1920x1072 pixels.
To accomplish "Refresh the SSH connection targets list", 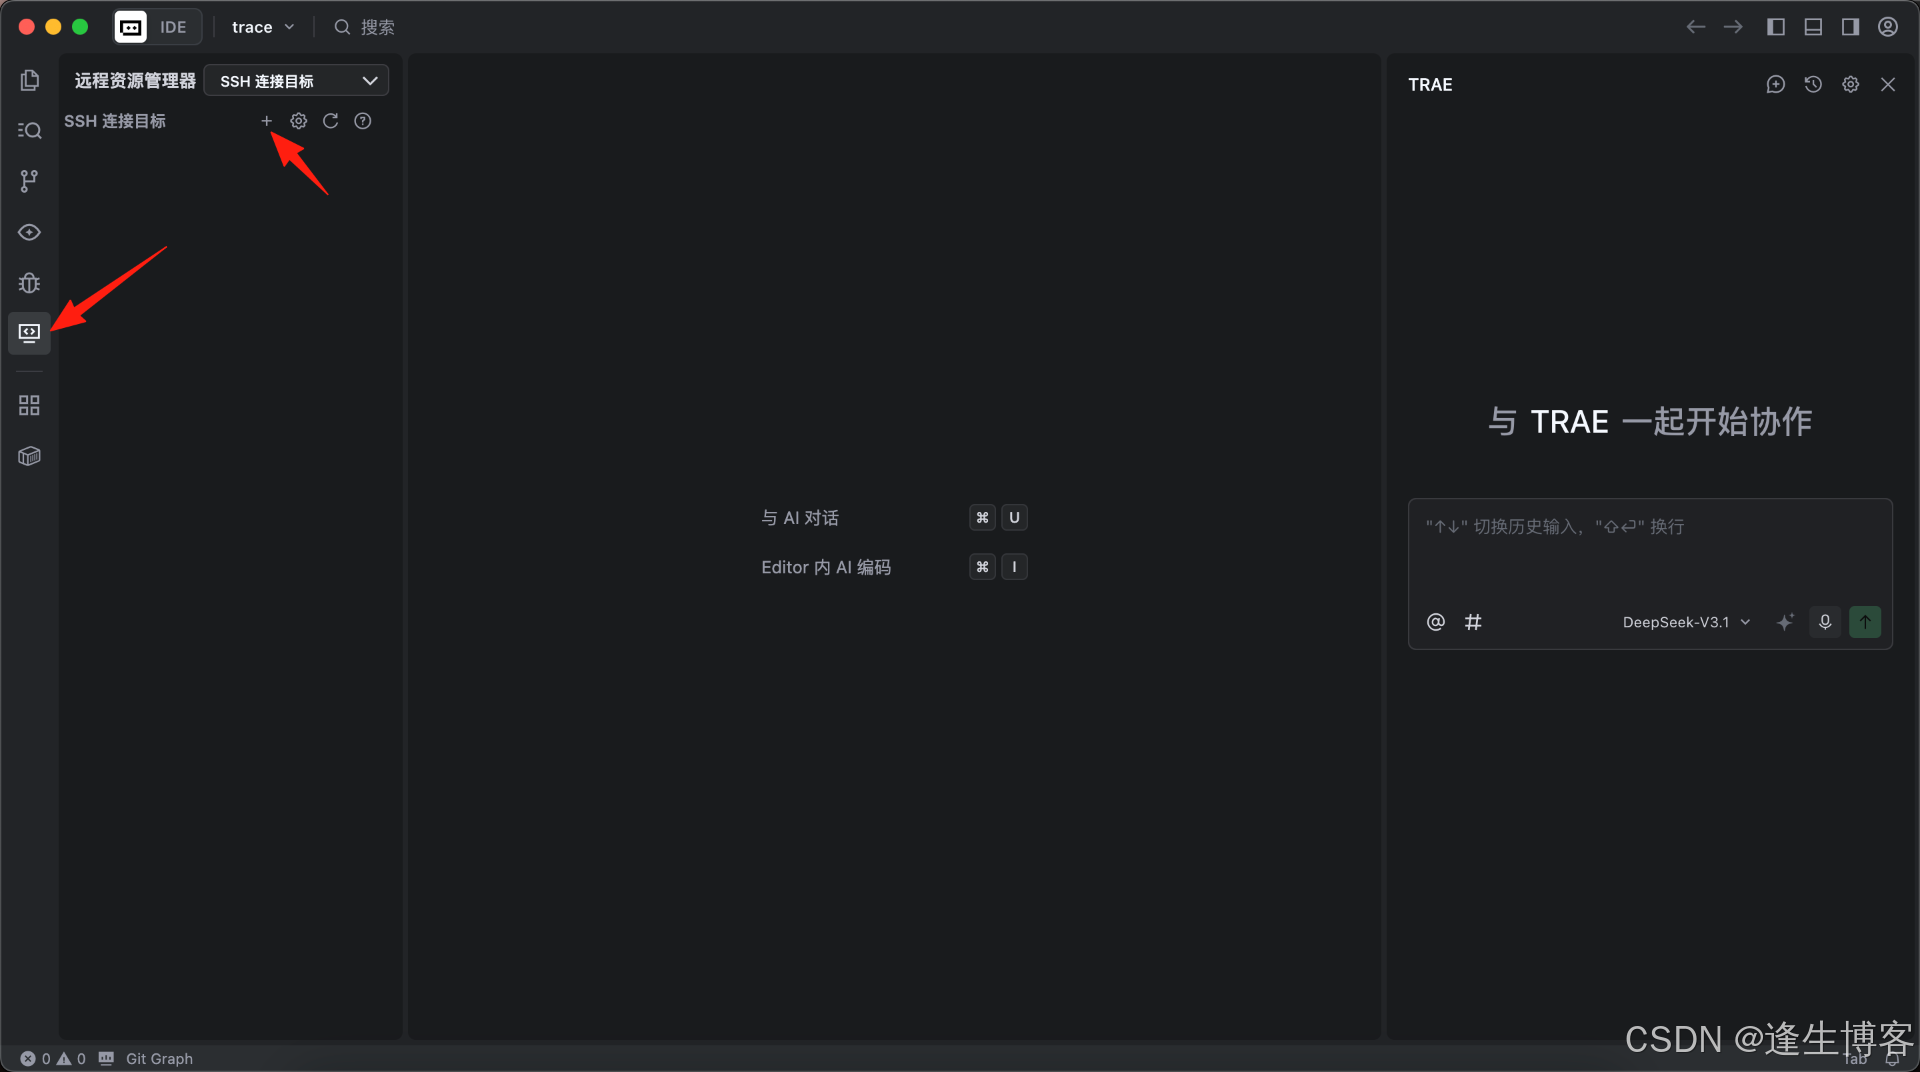I will tap(331, 121).
